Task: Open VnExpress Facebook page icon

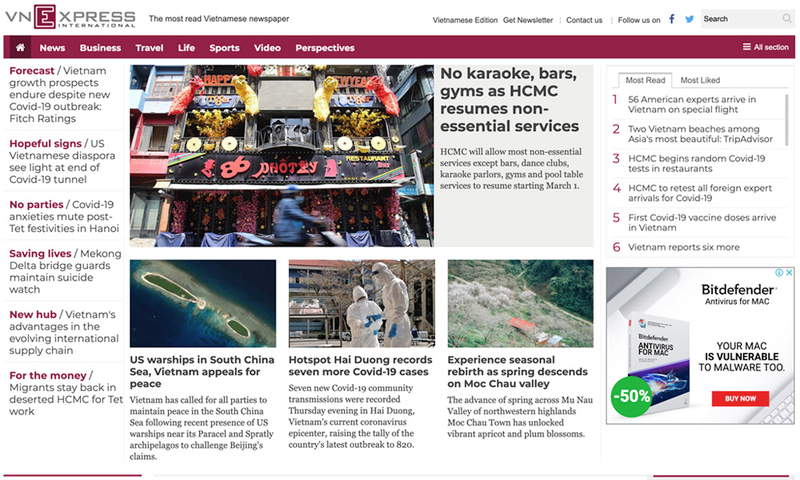Action: click(671, 19)
